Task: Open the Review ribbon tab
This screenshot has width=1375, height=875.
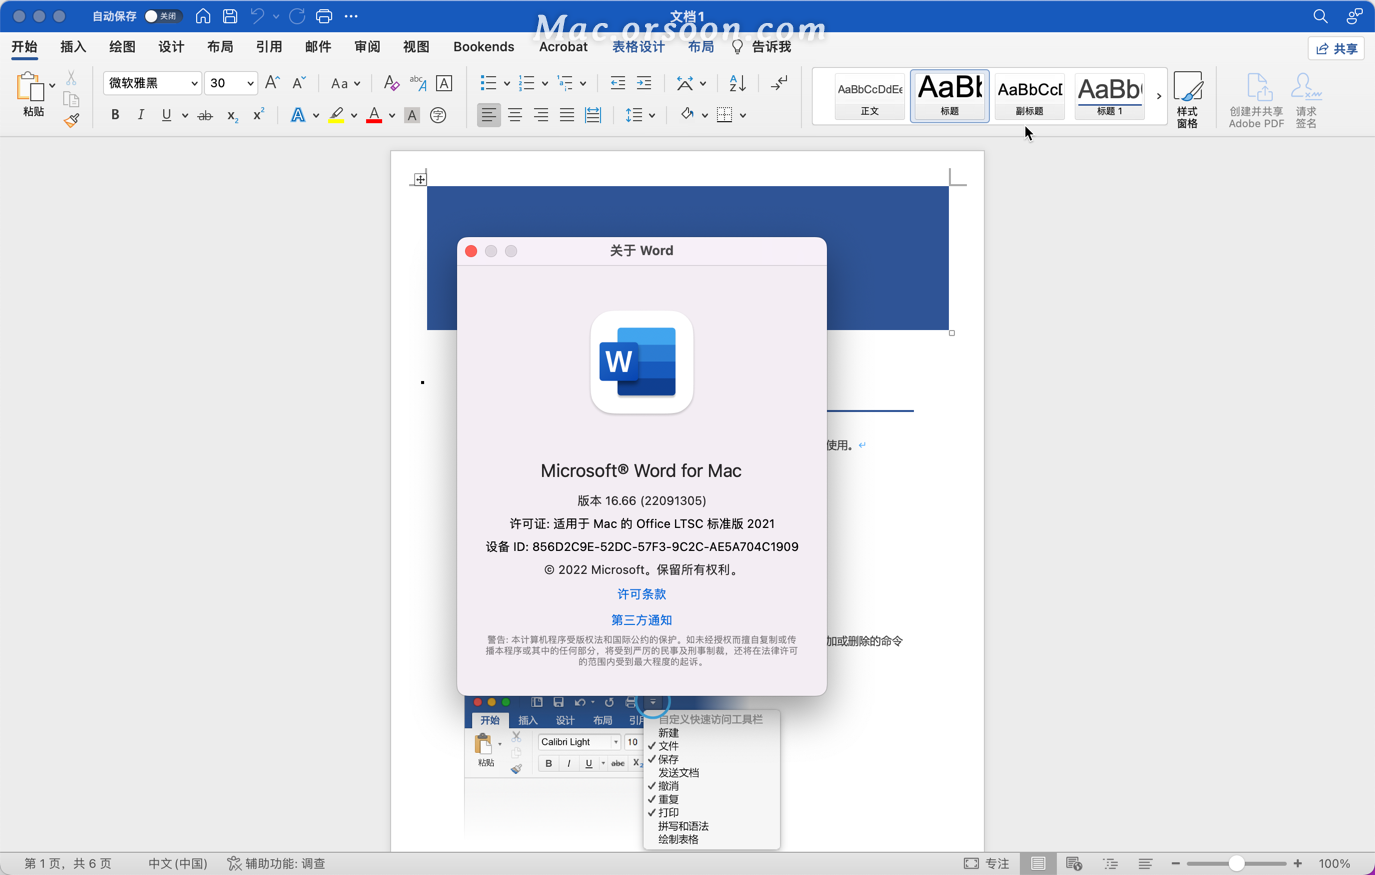Action: click(367, 47)
